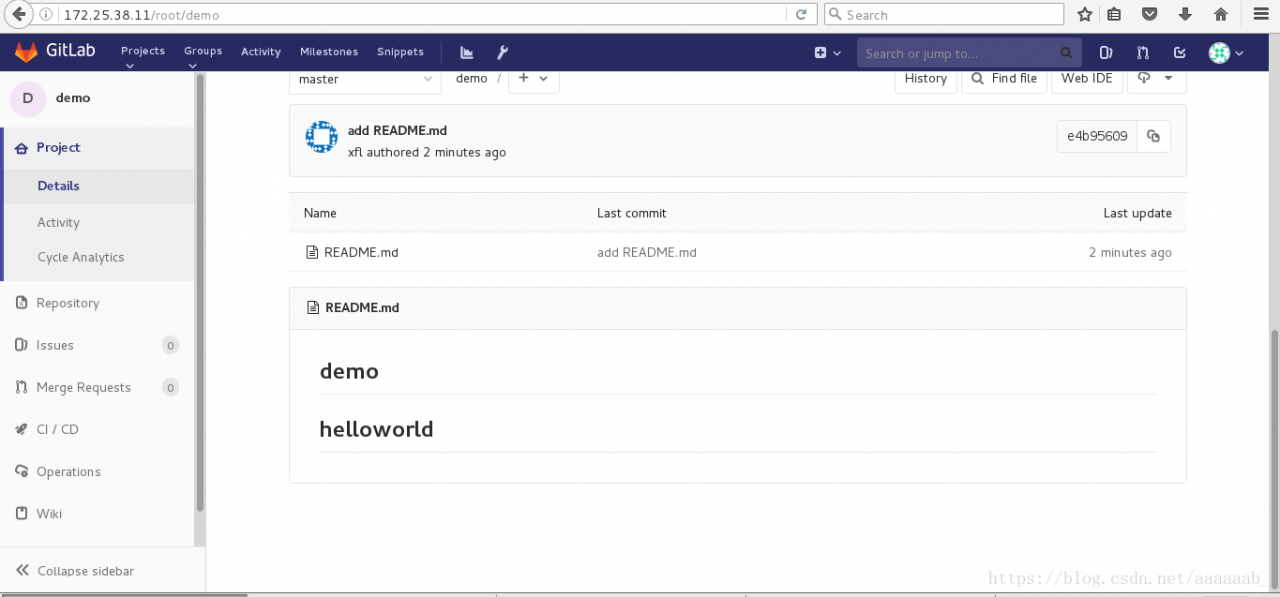This screenshot has height=597, width=1280.
Task: Open the download source code dropdown
Action: [x=1157, y=78]
